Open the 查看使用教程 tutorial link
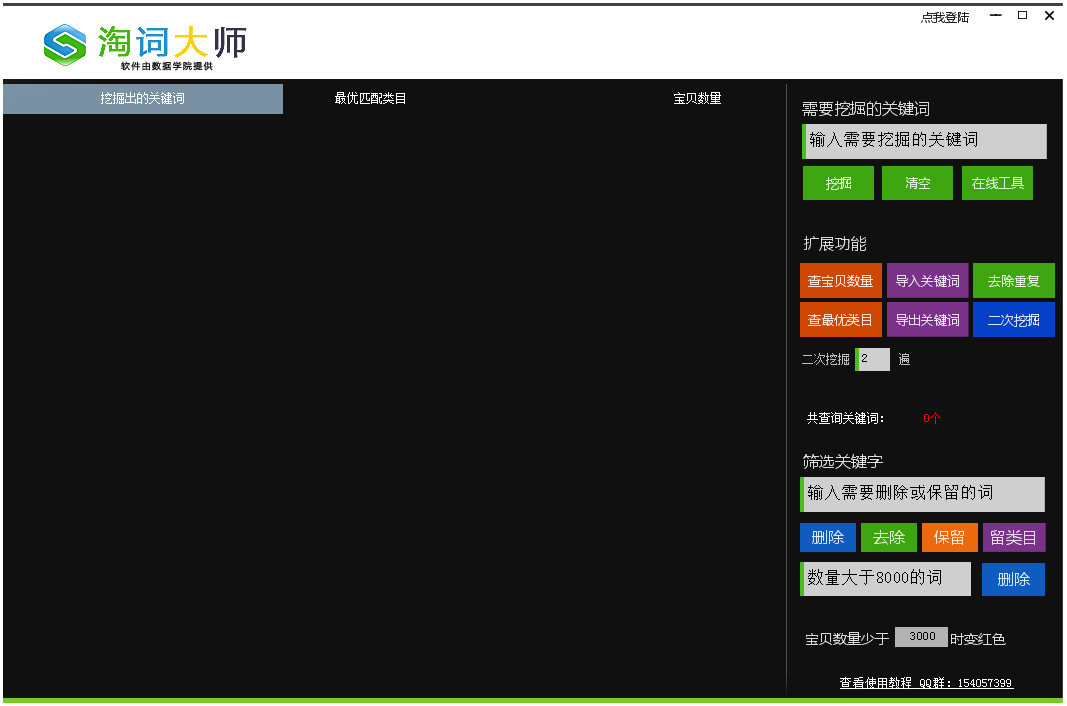 tap(875, 683)
